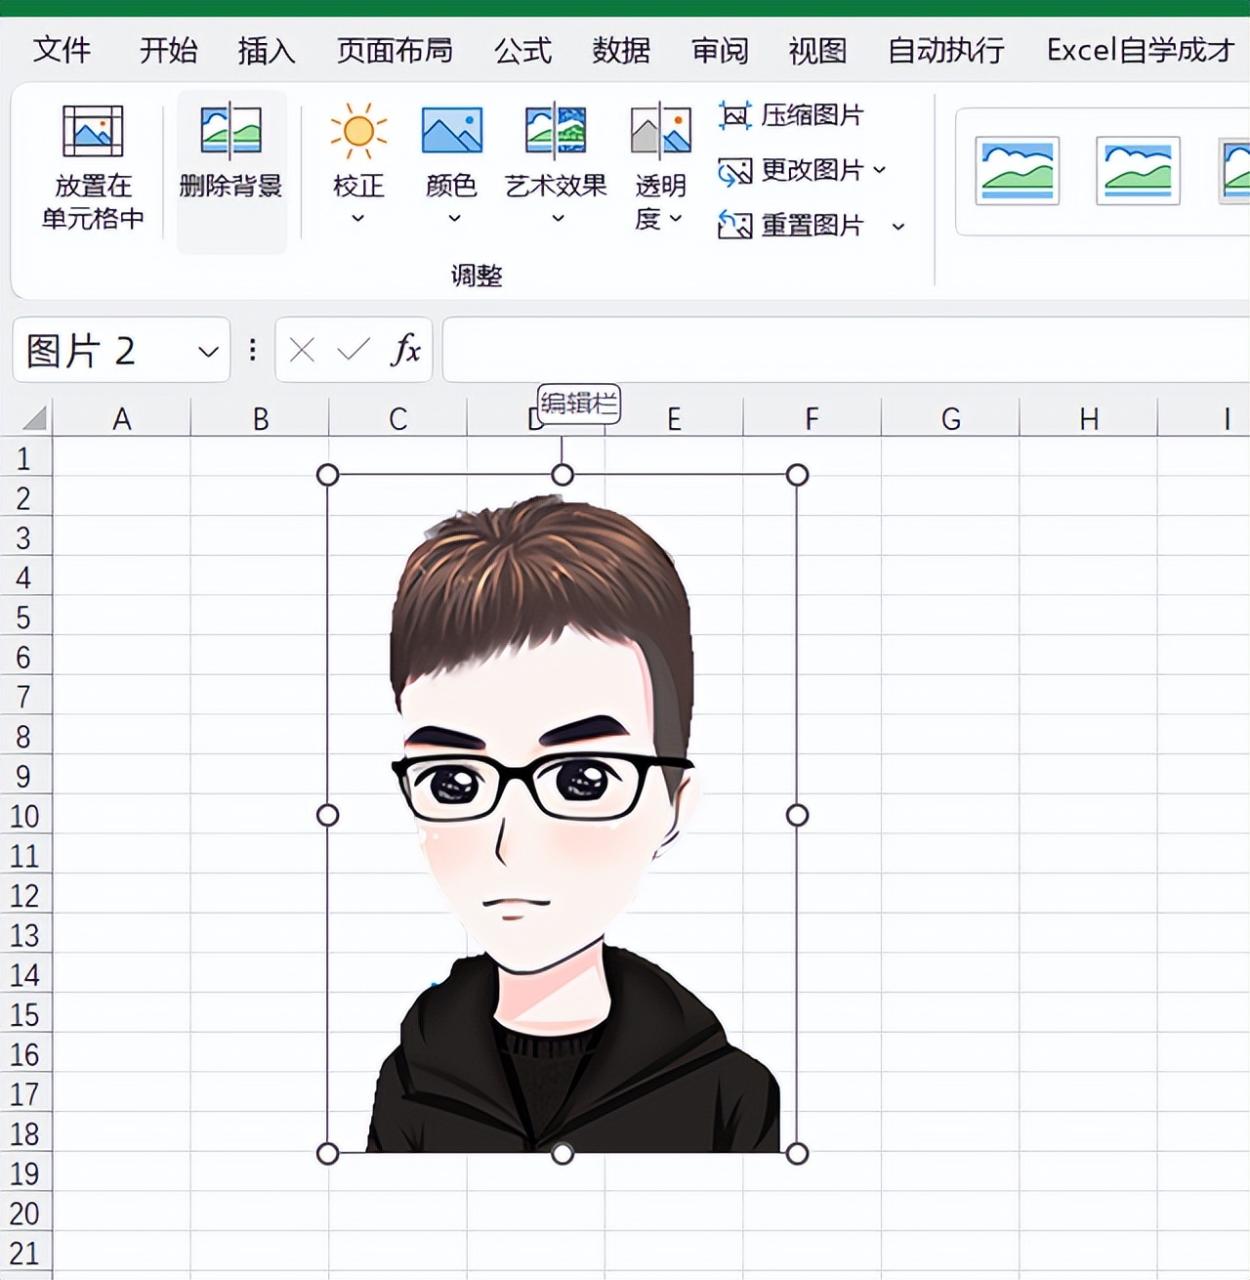1250x1280 pixels.
Task: Click the fx insert function icon
Action: (406, 350)
